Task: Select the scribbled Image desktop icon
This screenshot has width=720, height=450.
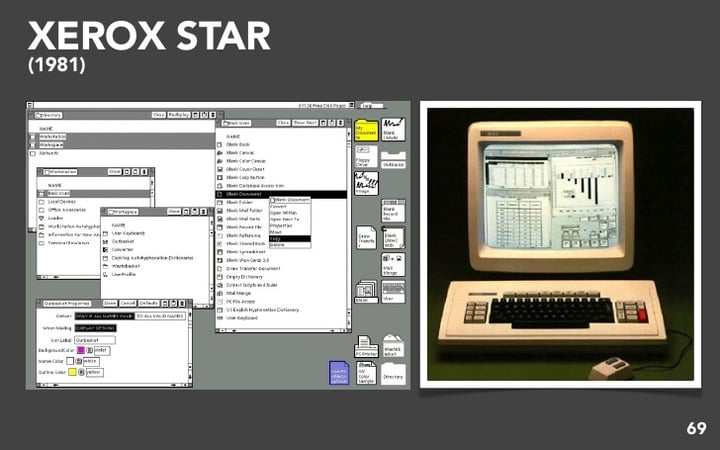Action: (366, 183)
